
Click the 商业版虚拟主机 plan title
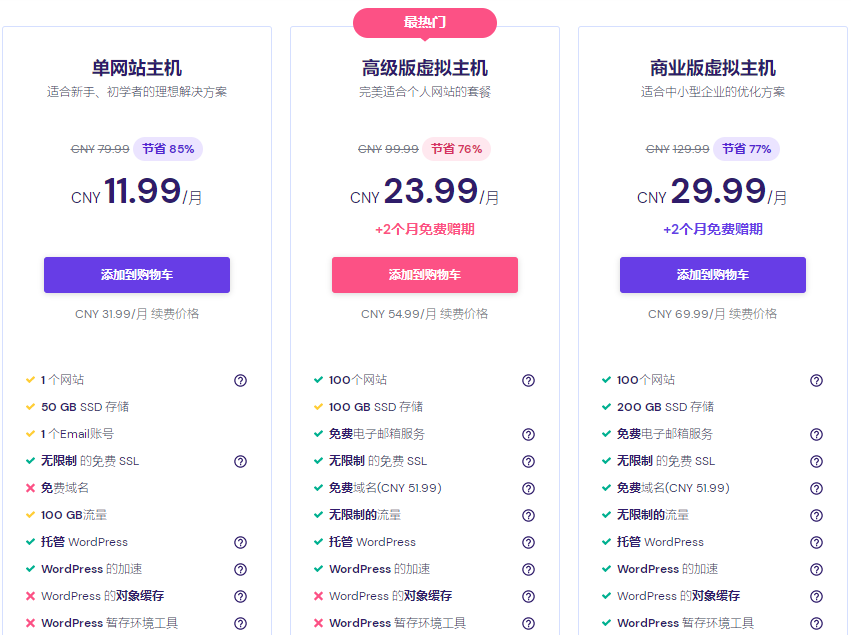click(713, 68)
